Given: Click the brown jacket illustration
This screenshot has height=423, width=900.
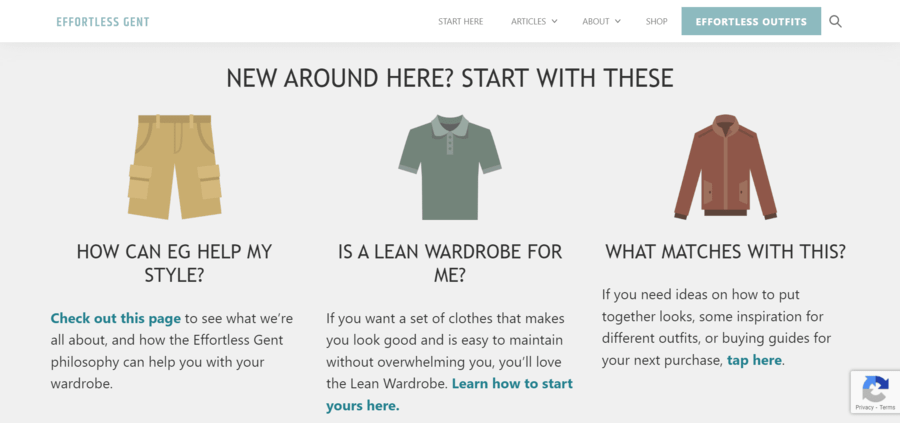Looking at the screenshot, I should point(726,166).
